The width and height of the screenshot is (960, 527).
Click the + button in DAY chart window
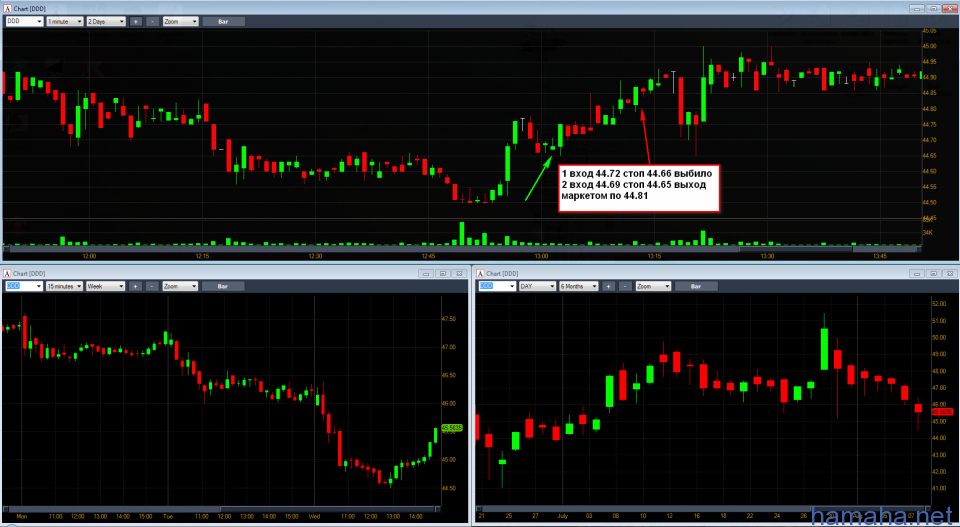(608, 286)
